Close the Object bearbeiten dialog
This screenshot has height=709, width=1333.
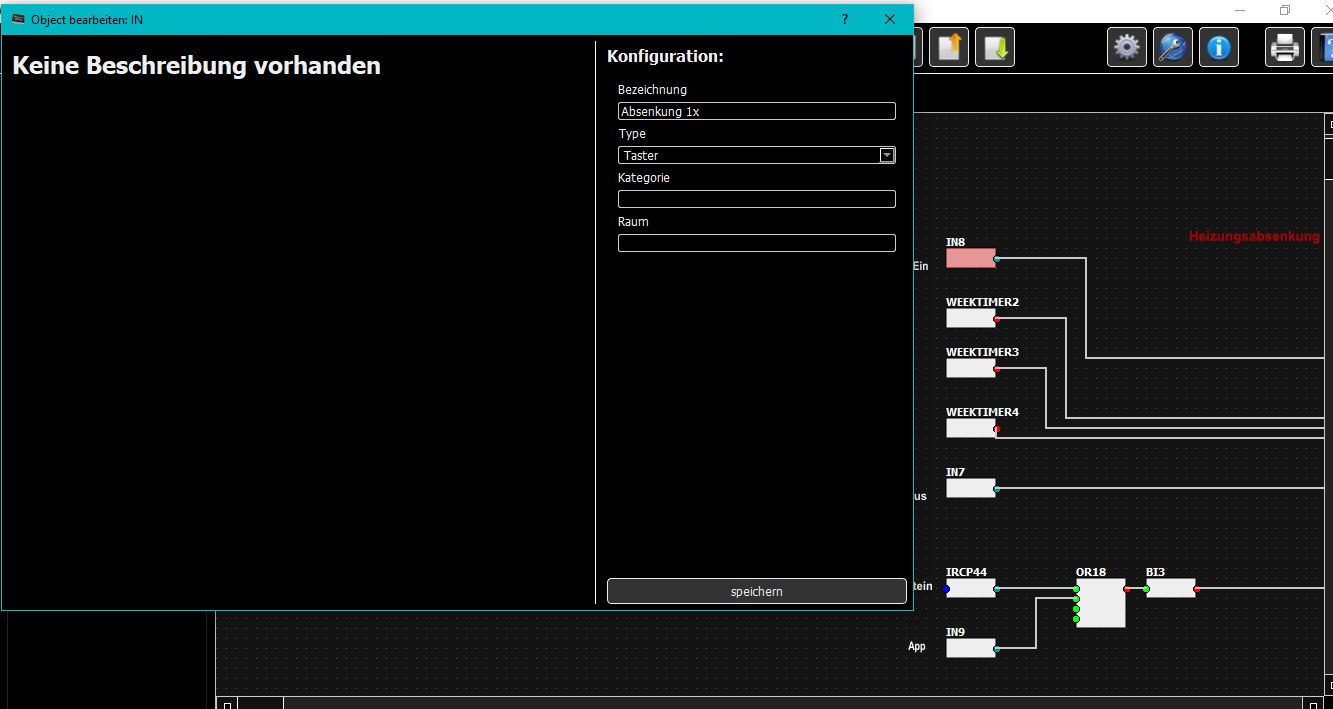click(x=890, y=19)
